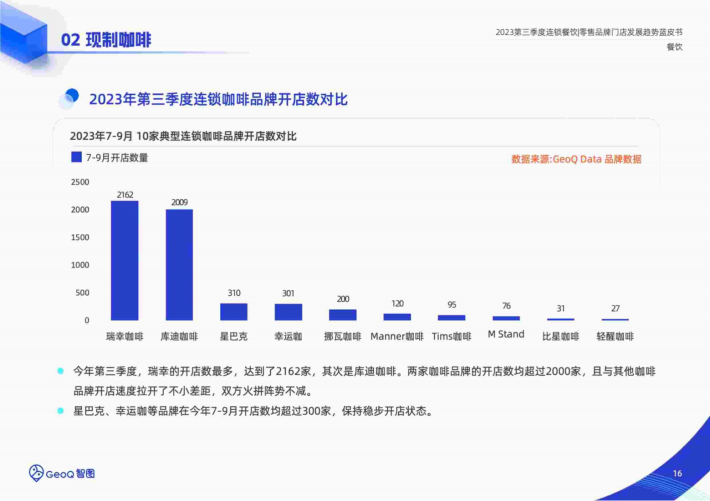Click the x-axis label 轻醒咖啡
This screenshot has width=710, height=501.
click(x=615, y=337)
